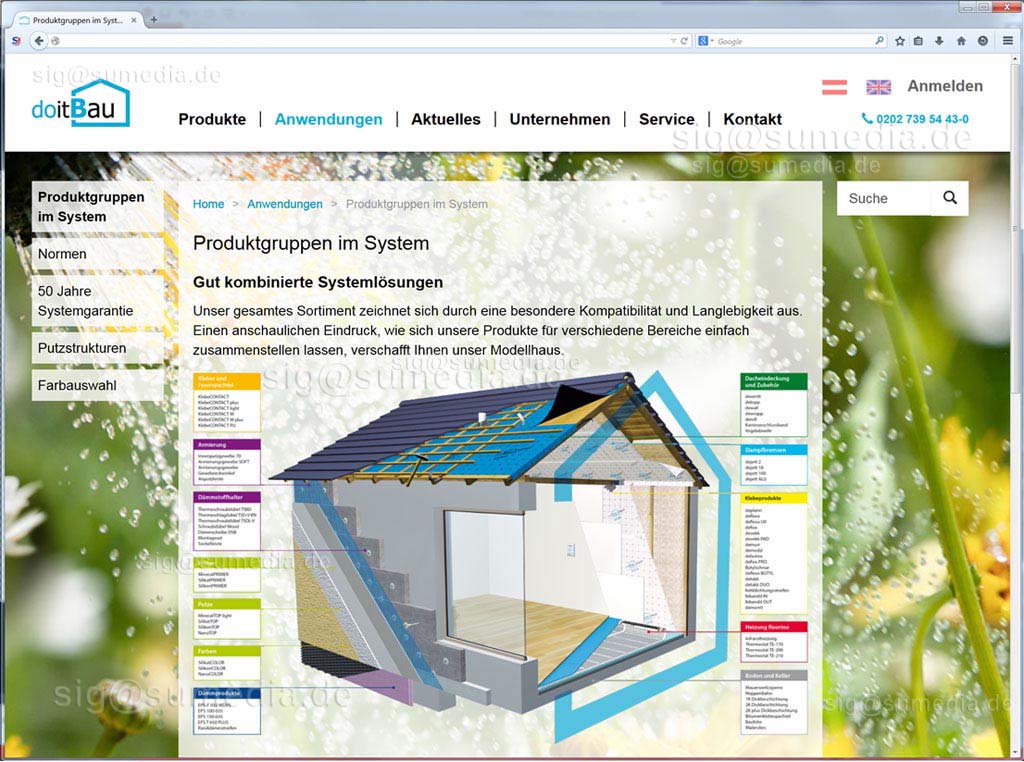Click the doitBau house logo

click(80, 103)
